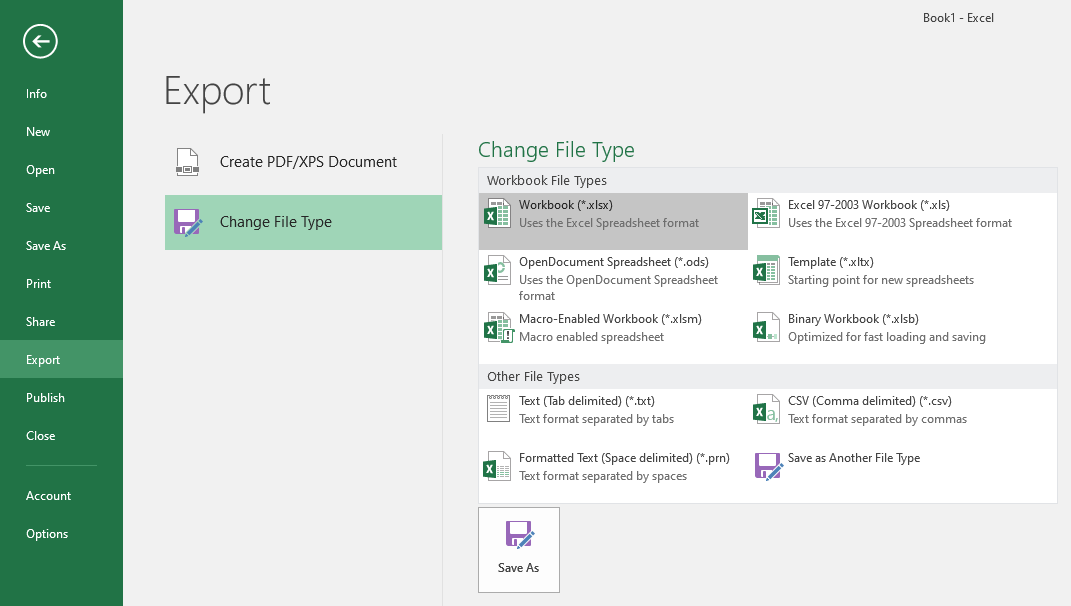This screenshot has width=1071, height=606.
Task: Click the Save as Another File Type icon
Action: pos(767,467)
